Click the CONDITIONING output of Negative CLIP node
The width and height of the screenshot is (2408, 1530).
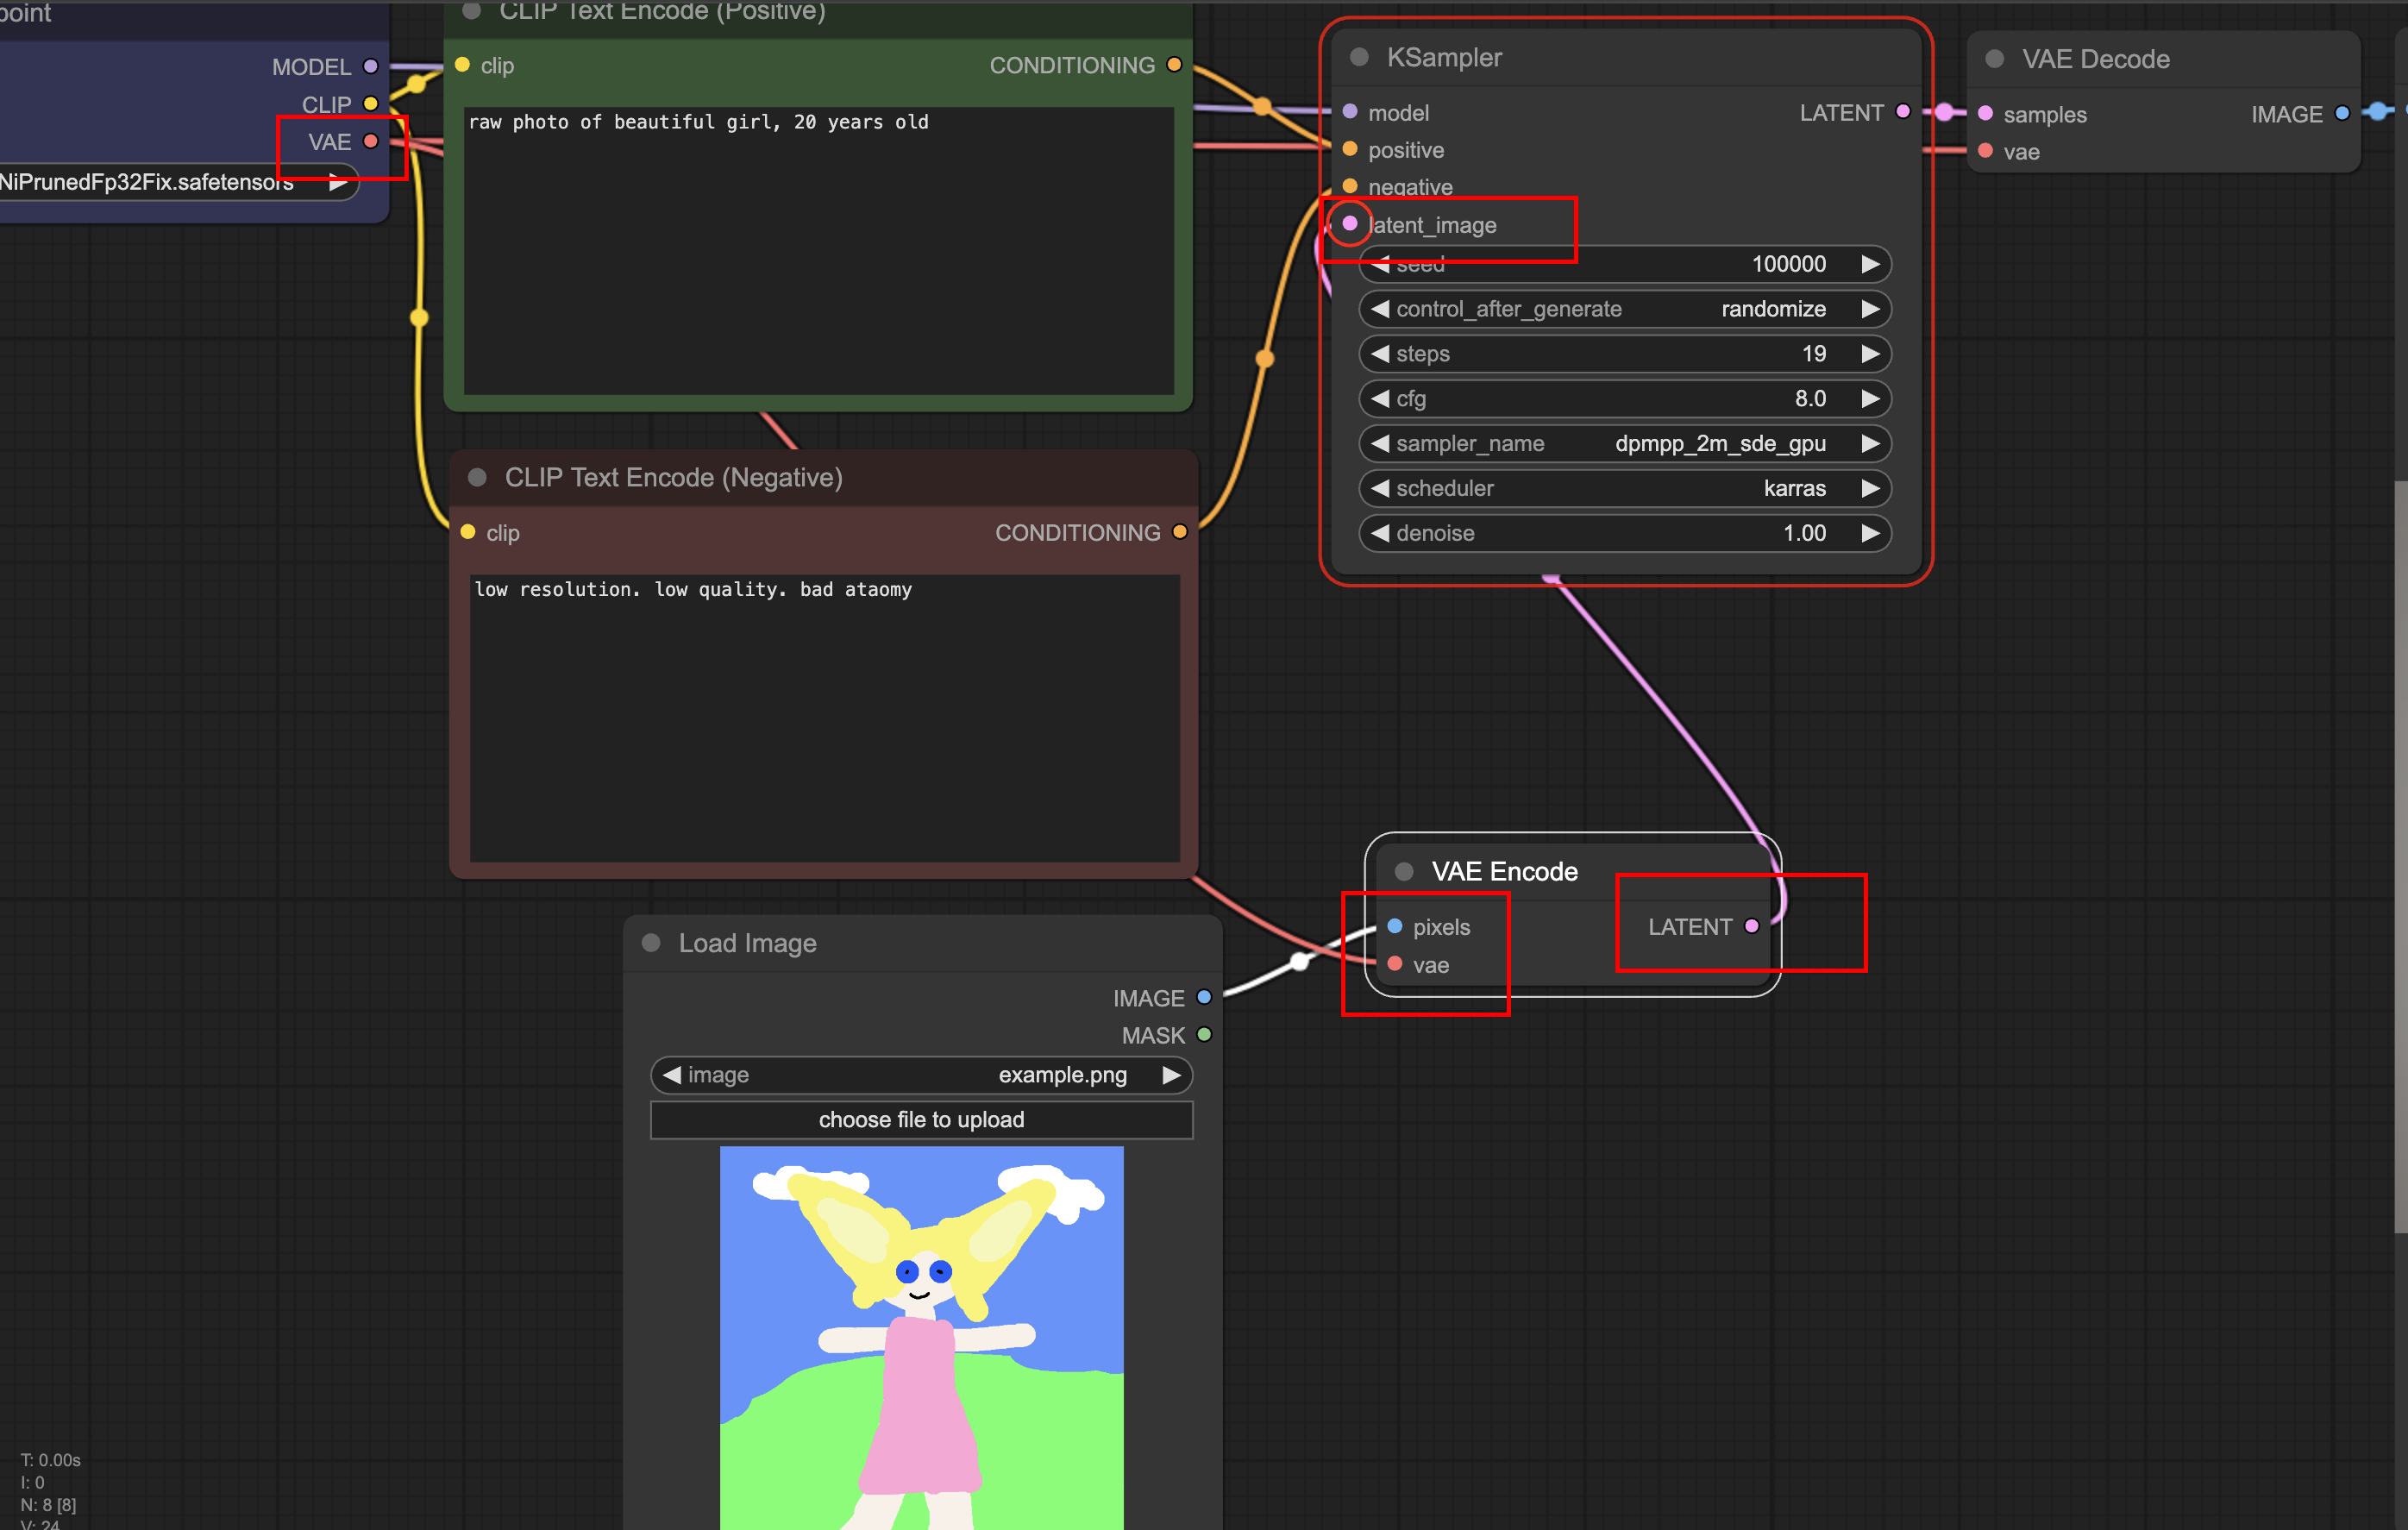pos(1179,532)
